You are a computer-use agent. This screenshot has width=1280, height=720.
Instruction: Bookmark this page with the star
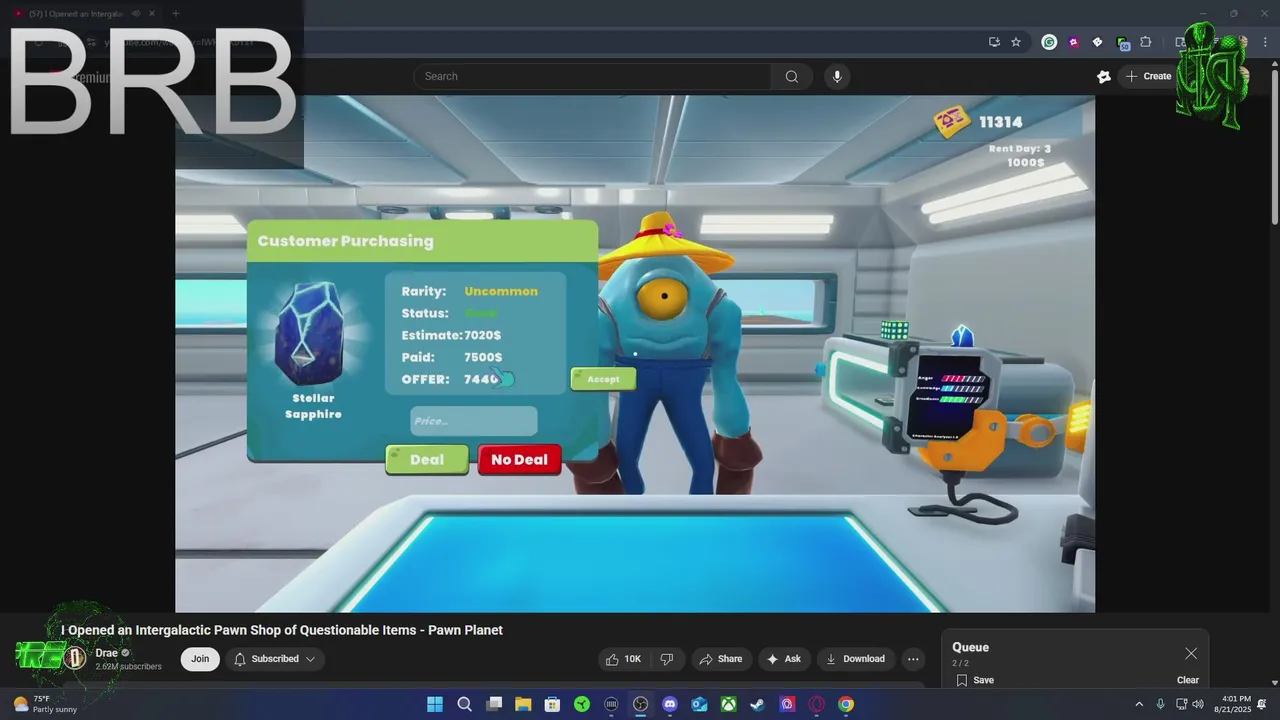pos(1016,42)
